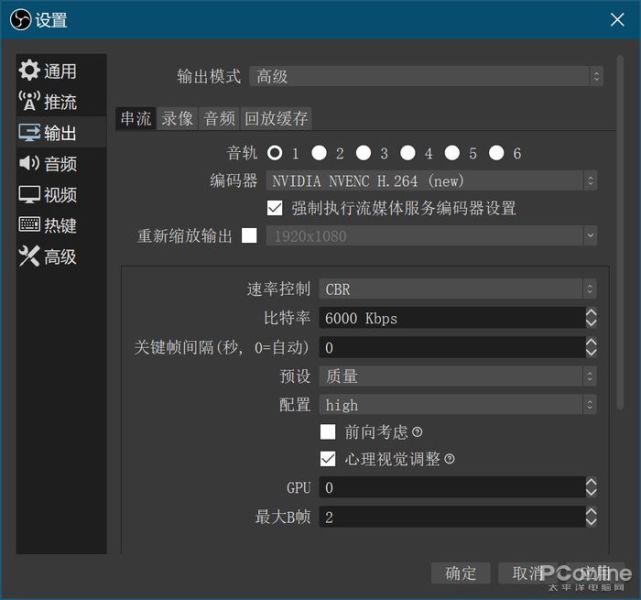The width and height of the screenshot is (641, 600).
Task: Uncheck 强制执行流媒体服务编码器设置 checkbox
Action: 275,208
